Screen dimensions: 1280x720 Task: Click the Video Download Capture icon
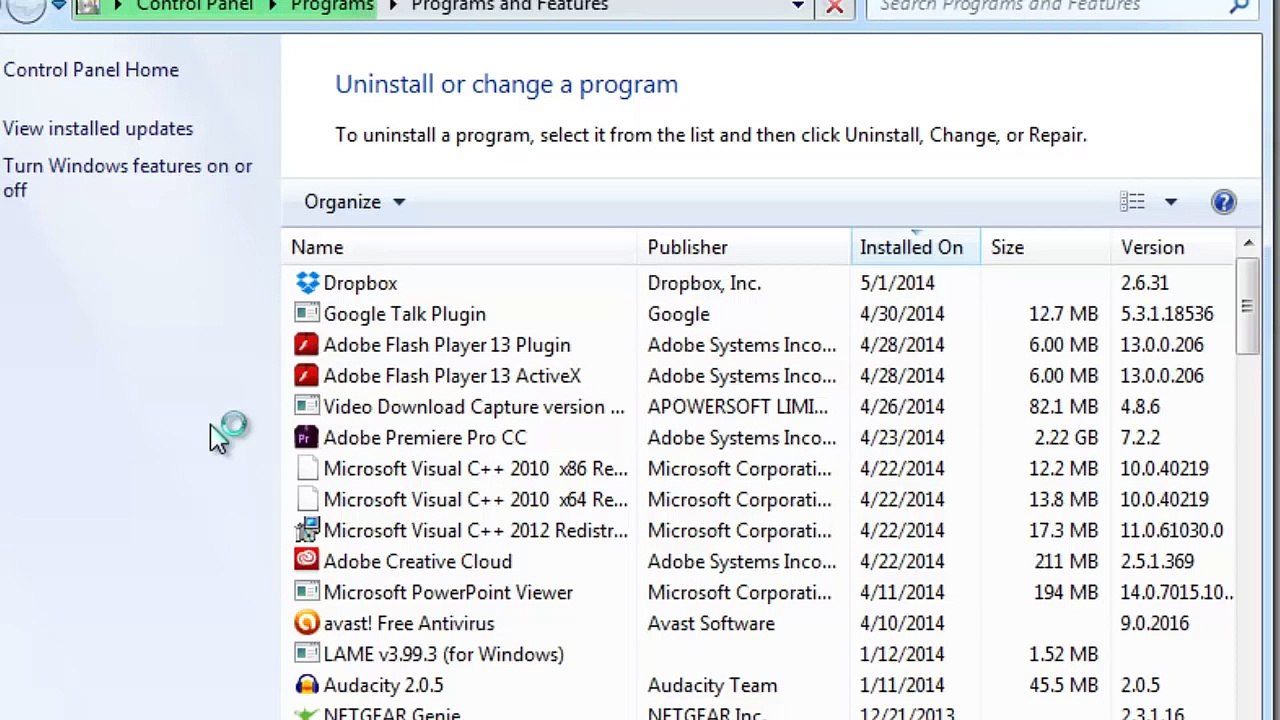coord(307,407)
